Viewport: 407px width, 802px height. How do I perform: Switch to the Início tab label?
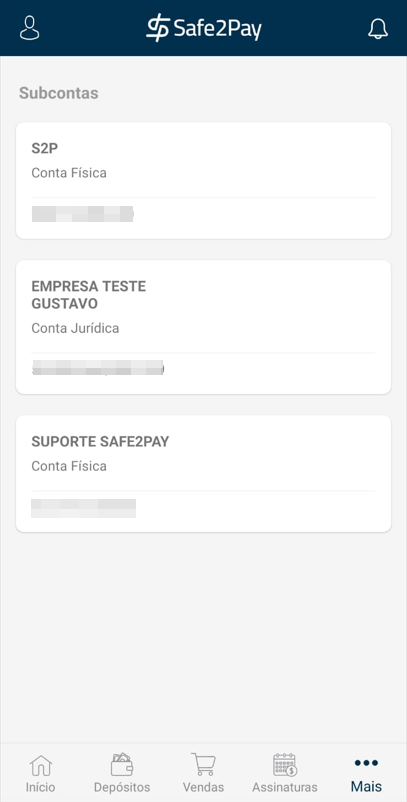click(x=40, y=787)
